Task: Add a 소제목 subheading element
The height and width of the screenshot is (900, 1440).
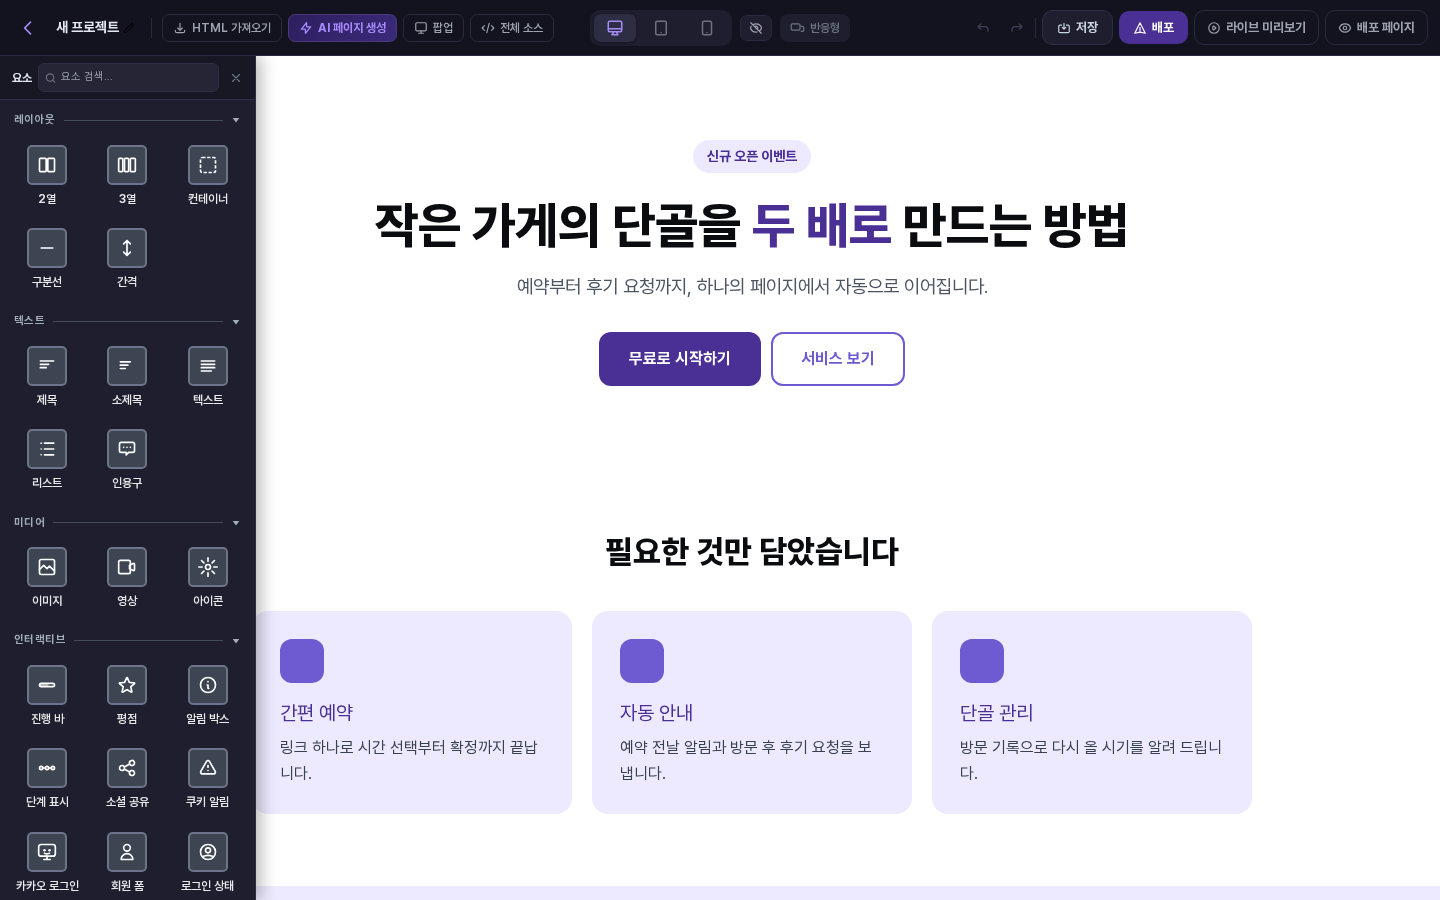Action: coord(127,376)
